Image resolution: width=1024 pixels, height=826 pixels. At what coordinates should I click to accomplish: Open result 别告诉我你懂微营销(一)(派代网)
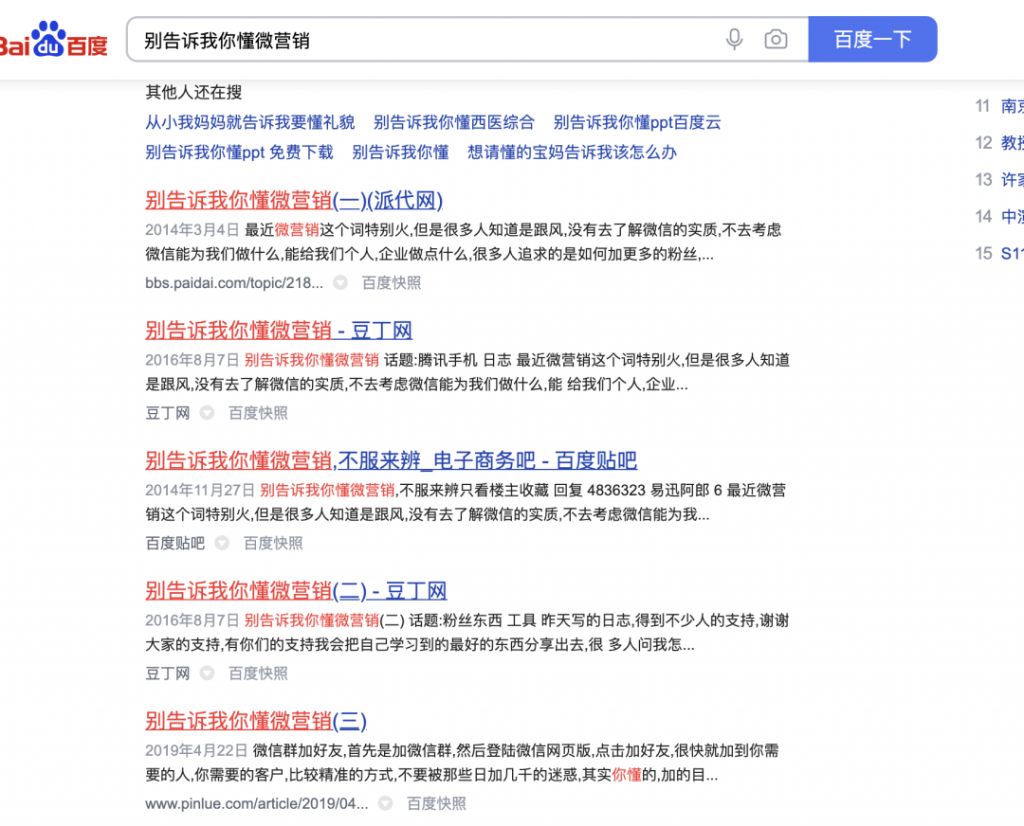click(x=294, y=200)
